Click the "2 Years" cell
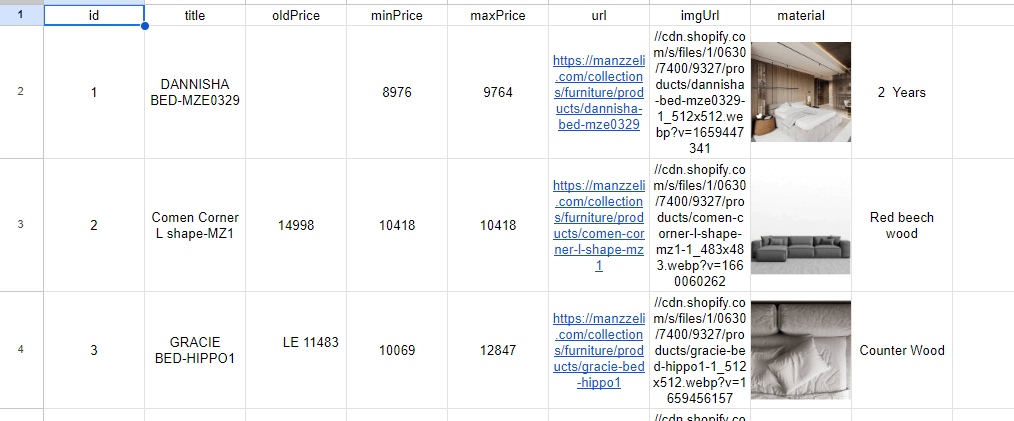The height and width of the screenshot is (421, 1014). (901, 92)
